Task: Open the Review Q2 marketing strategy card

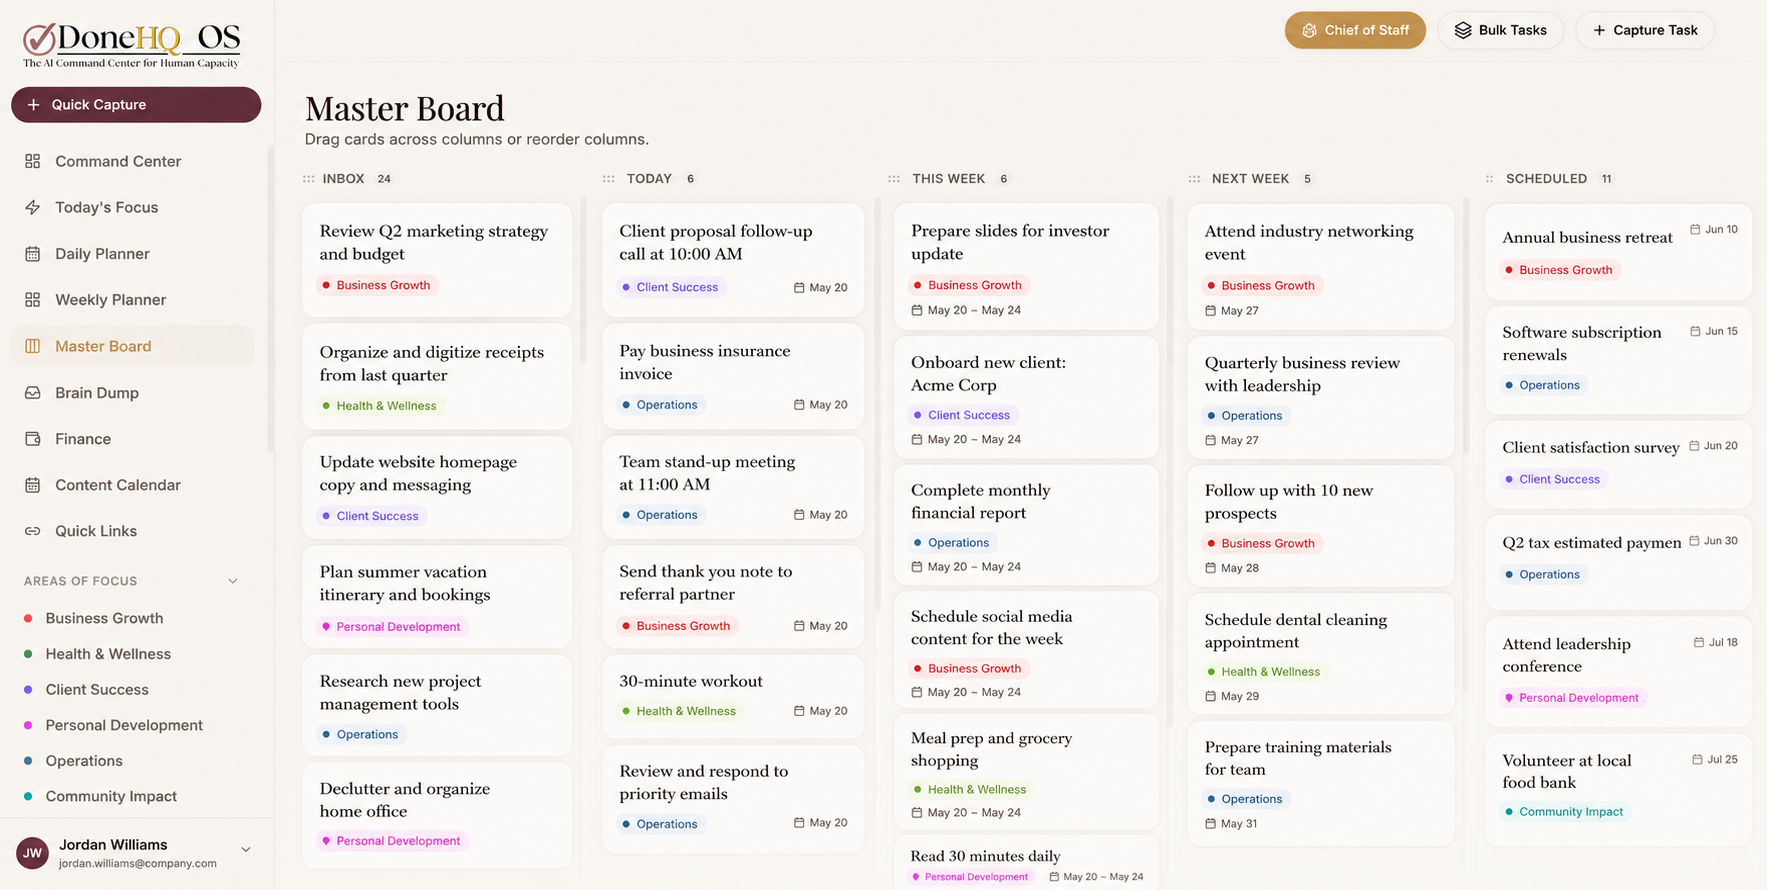Action: [437, 260]
